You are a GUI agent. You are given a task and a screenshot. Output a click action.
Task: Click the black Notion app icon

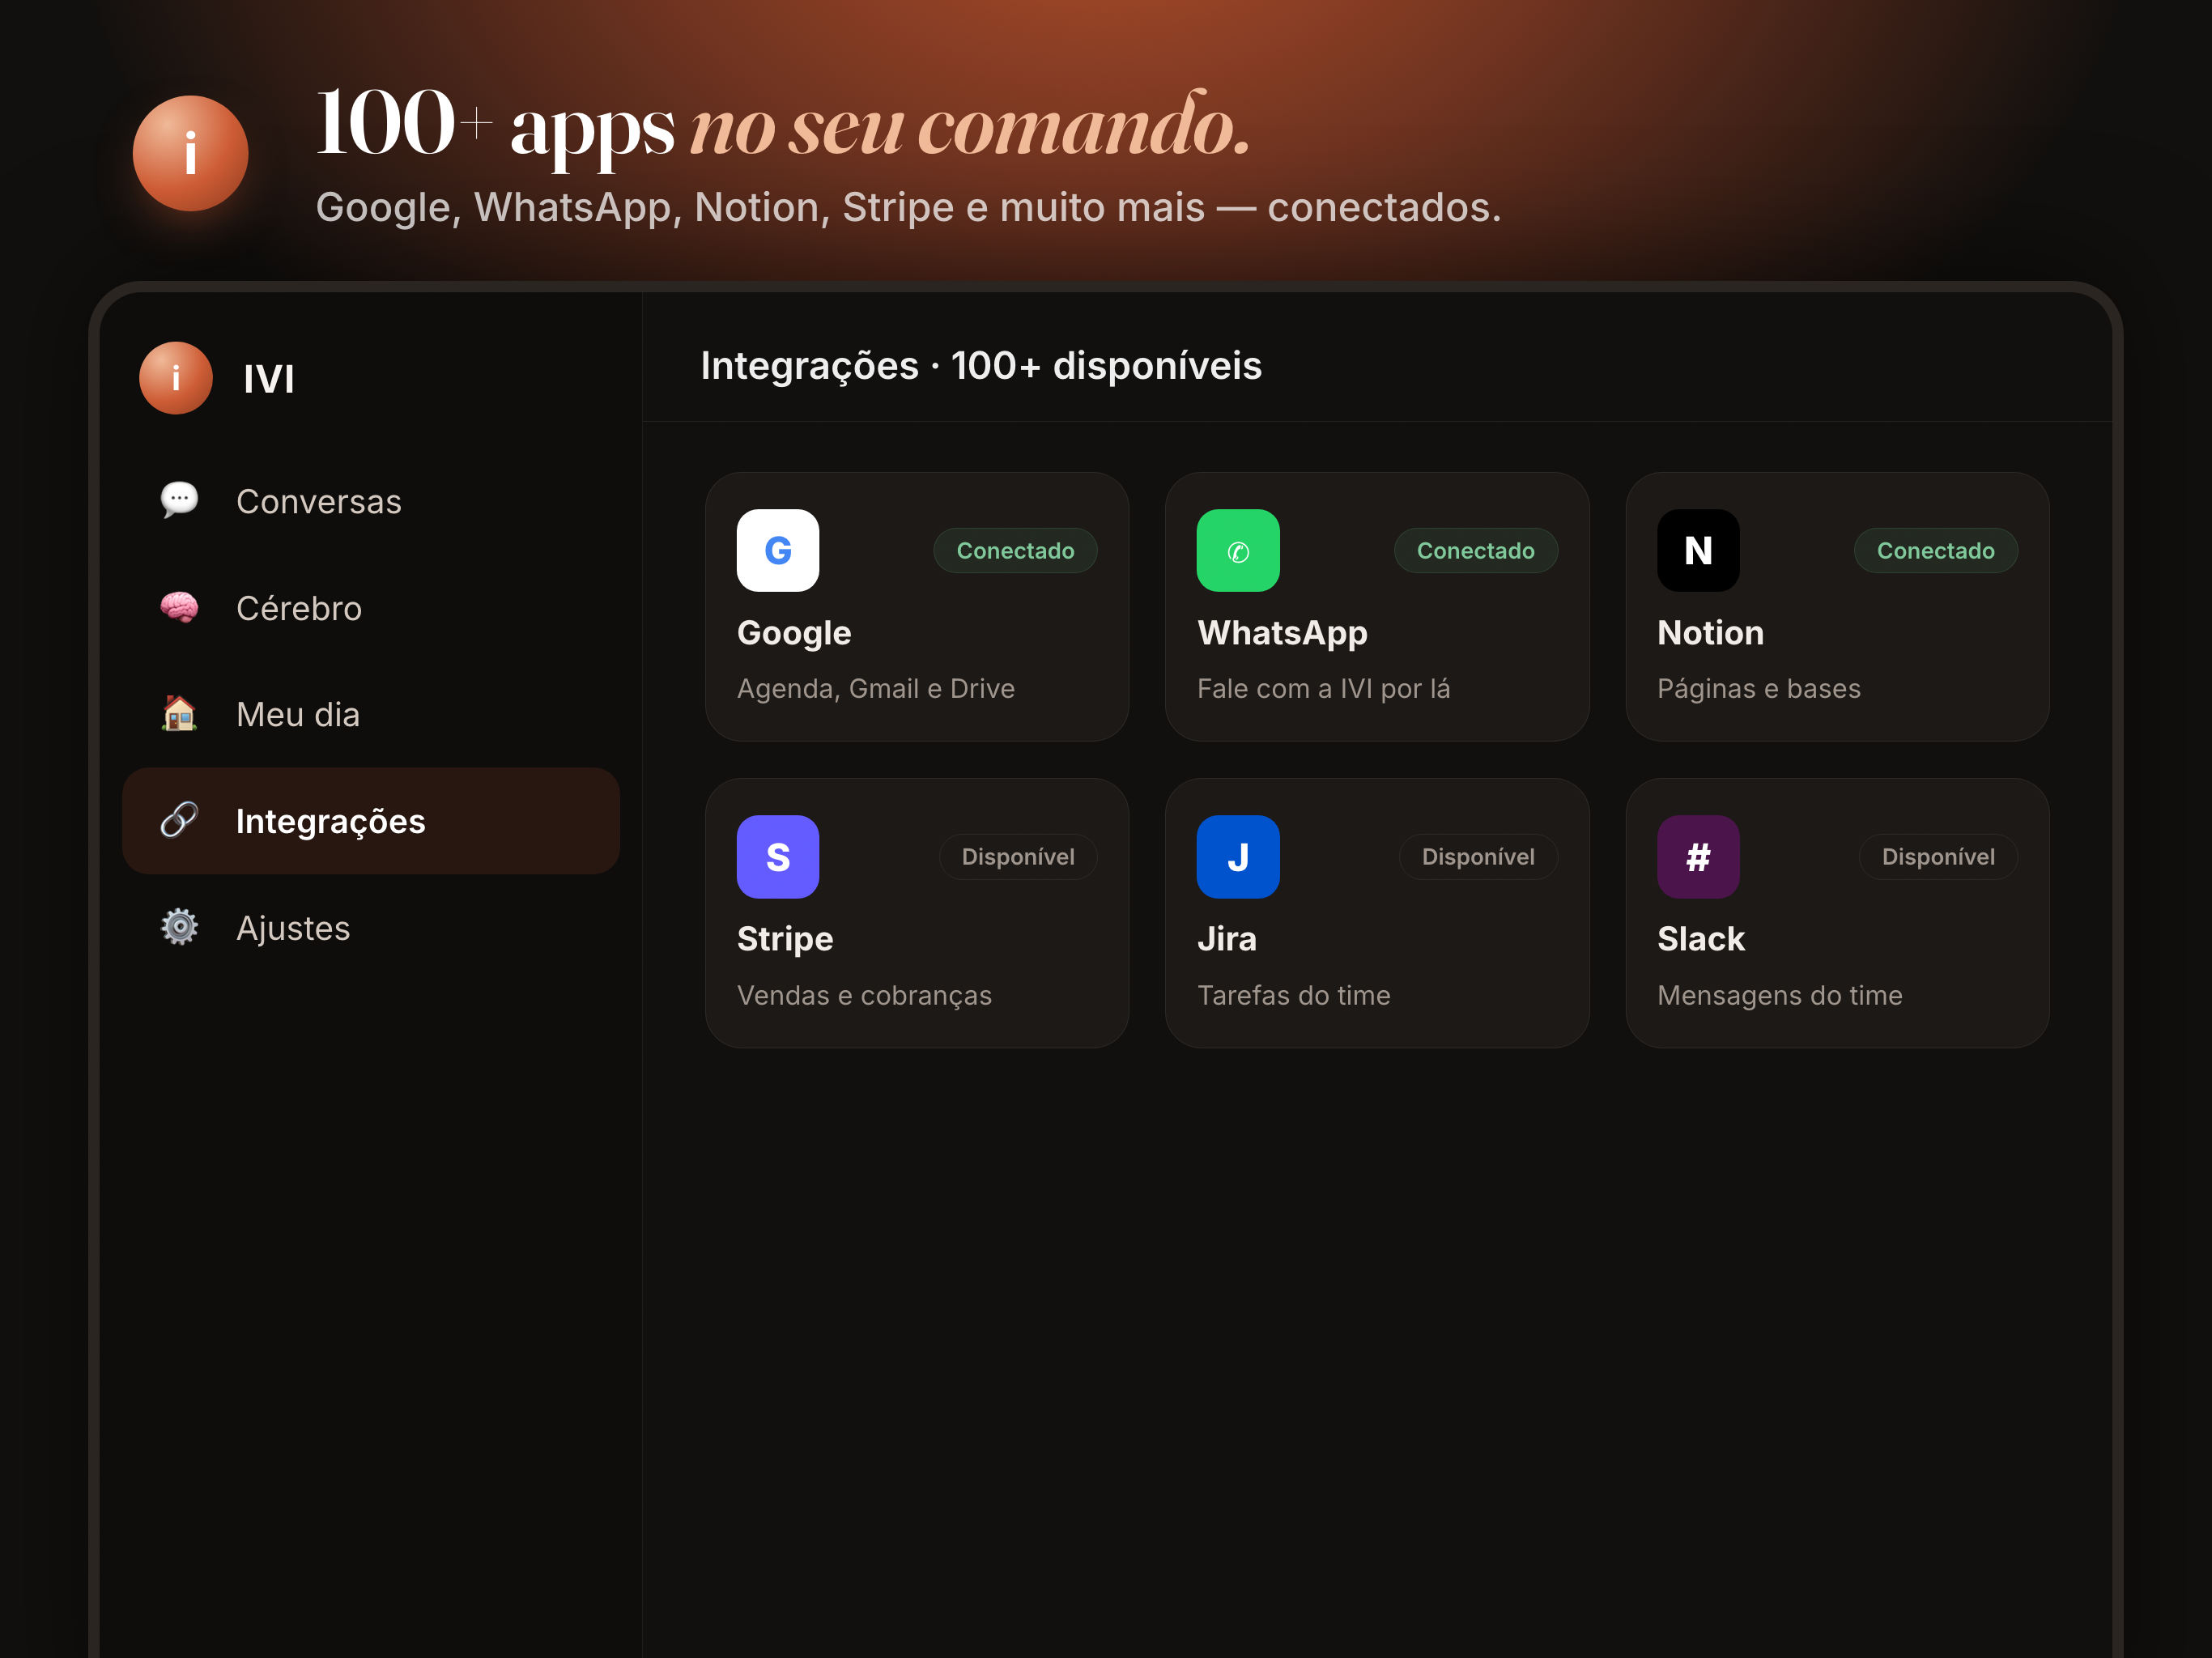point(1698,550)
